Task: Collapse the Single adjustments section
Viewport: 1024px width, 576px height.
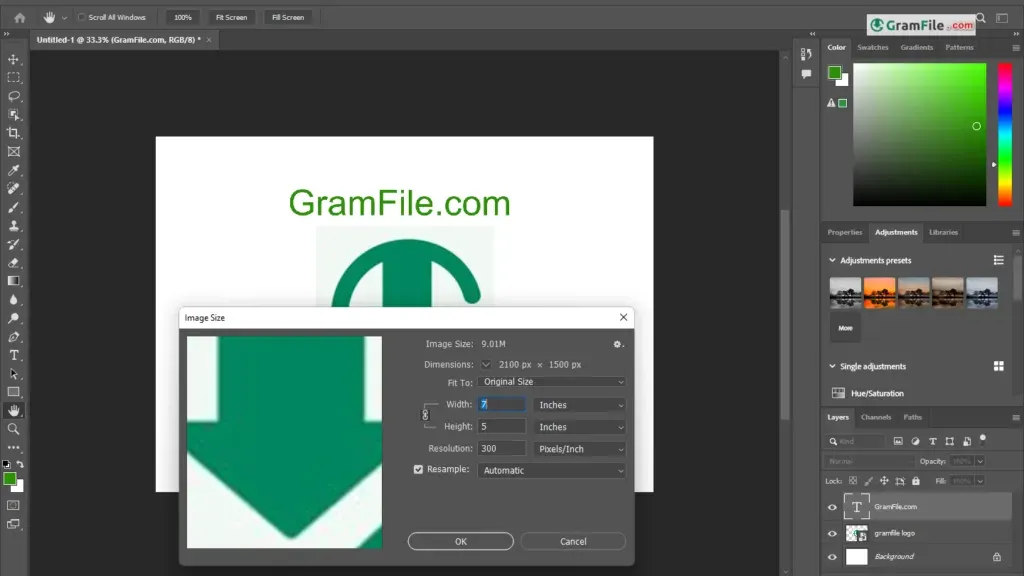Action: click(x=832, y=366)
